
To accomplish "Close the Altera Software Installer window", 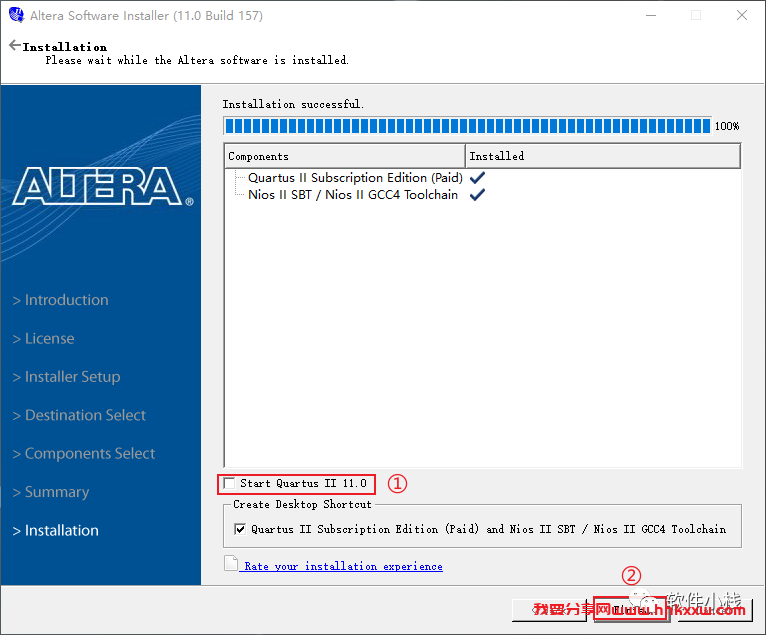I will point(742,16).
